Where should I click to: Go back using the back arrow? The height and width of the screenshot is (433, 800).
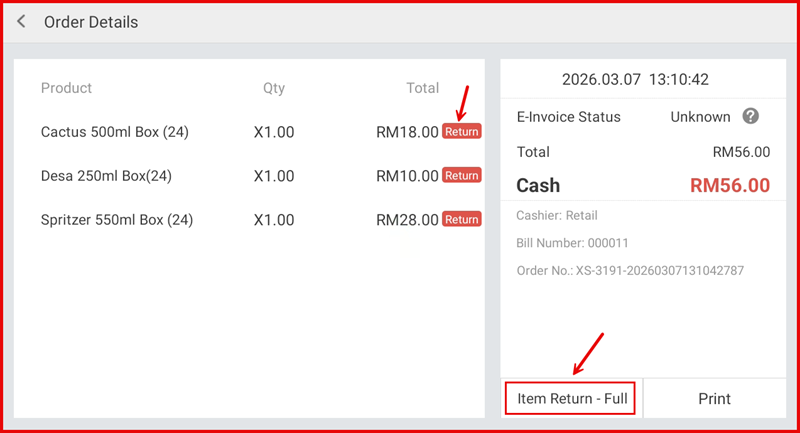pyautogui.click(x=21, y=22)
